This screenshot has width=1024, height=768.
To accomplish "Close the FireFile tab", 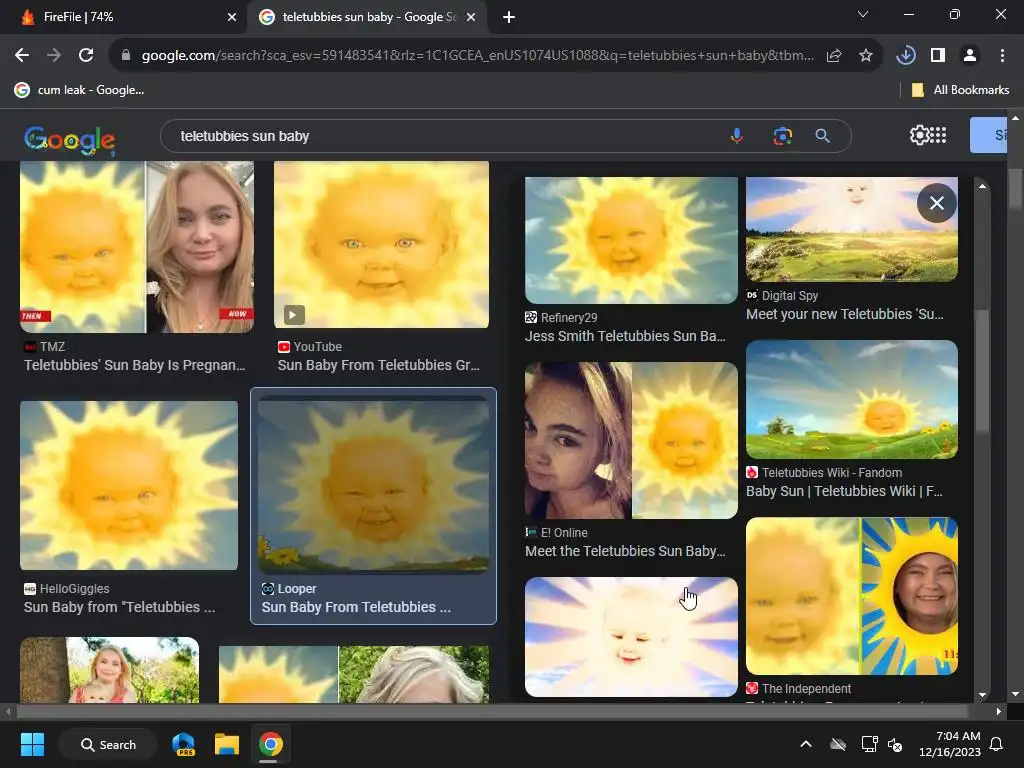I will [232, 17].
